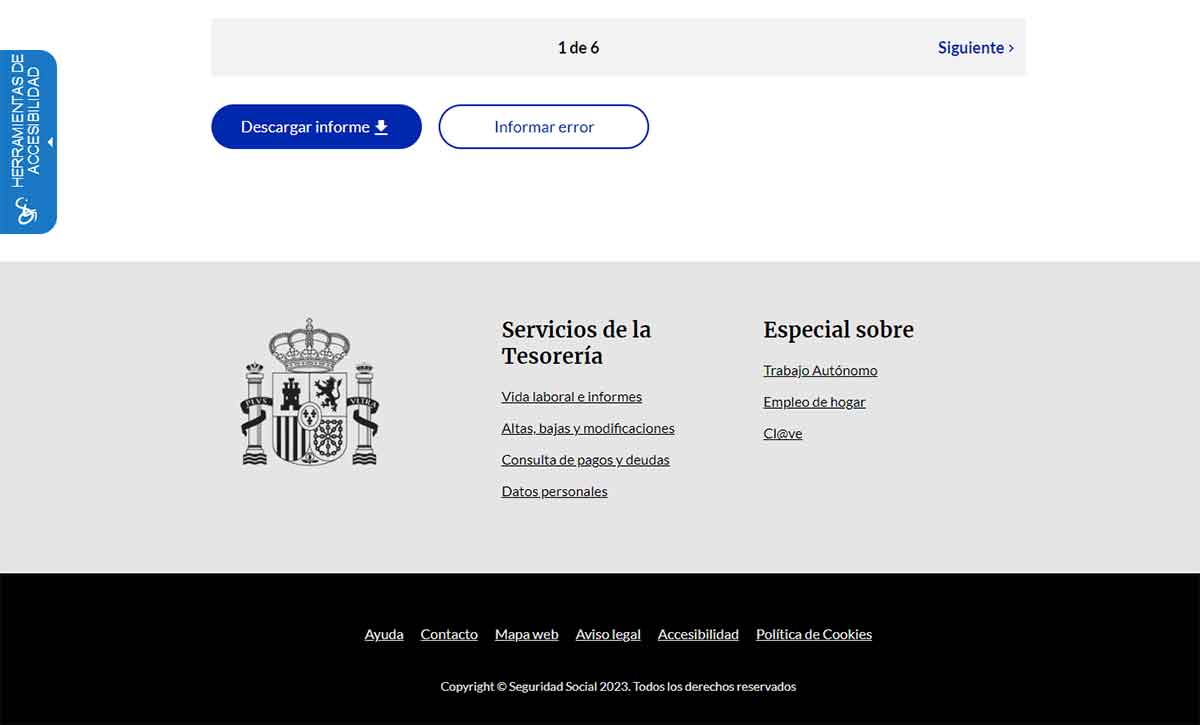Viewport: 1200px width, 725px height.
Task: Review the Política de Cookies
Action: click(x=813, y=634)
